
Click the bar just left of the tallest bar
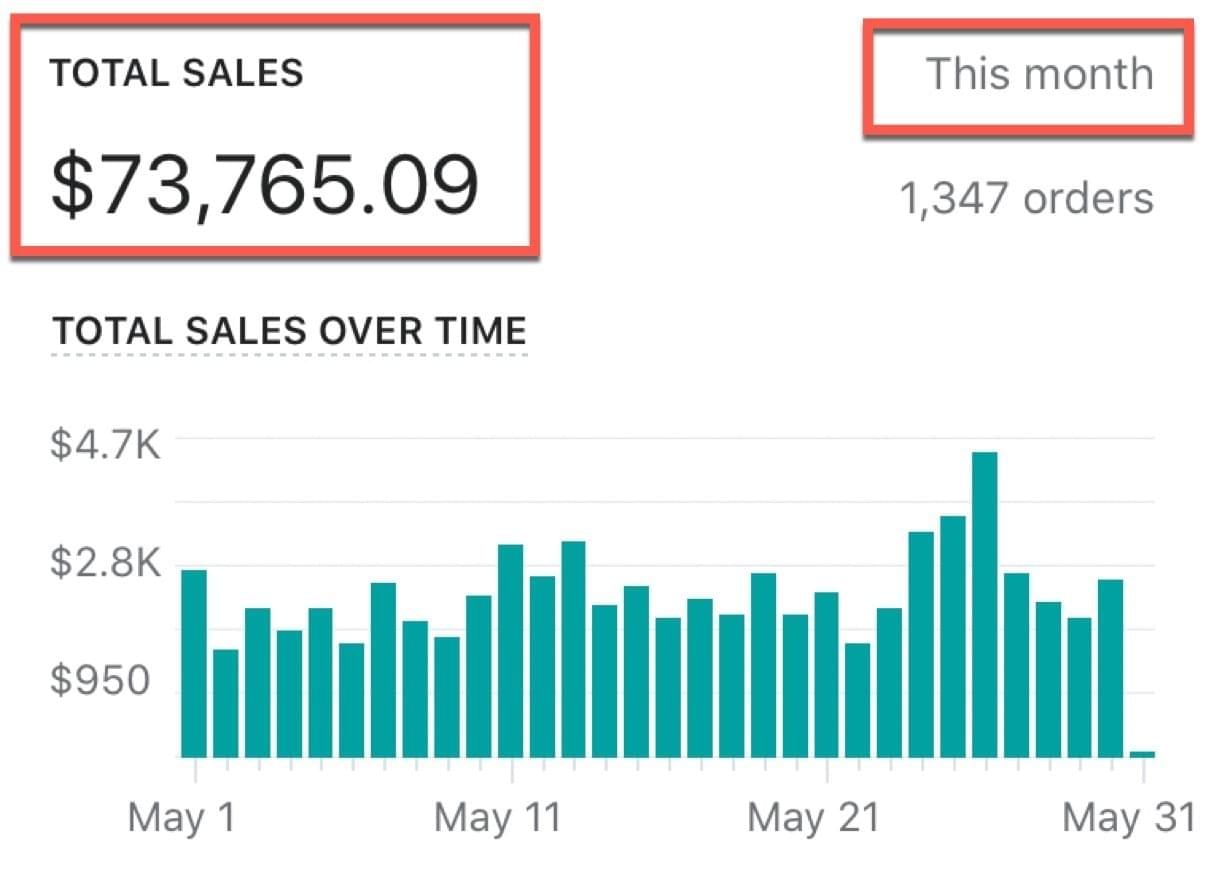click(x=952, y=636)
